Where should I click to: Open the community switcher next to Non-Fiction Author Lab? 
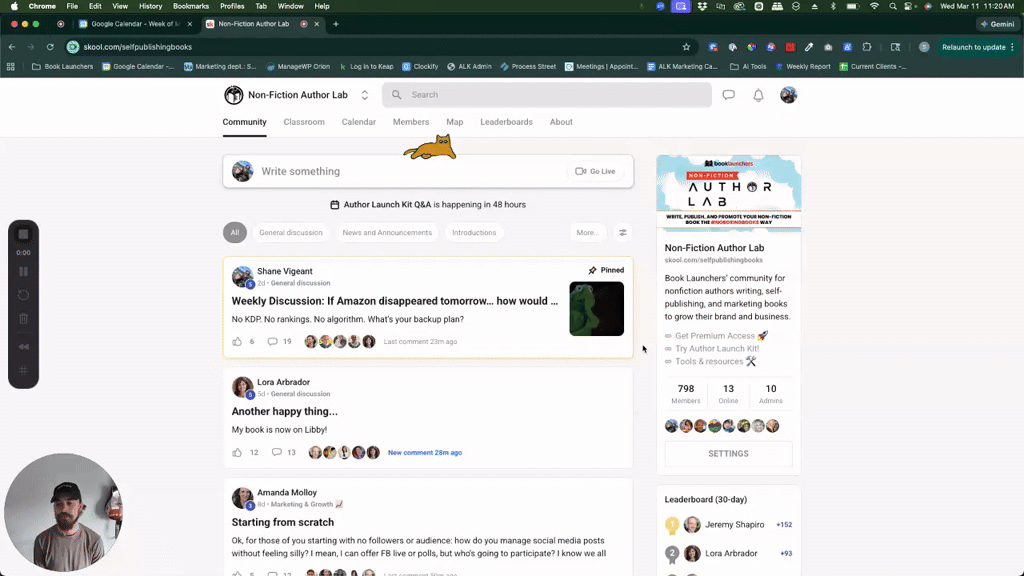click(x=364, y=95)
